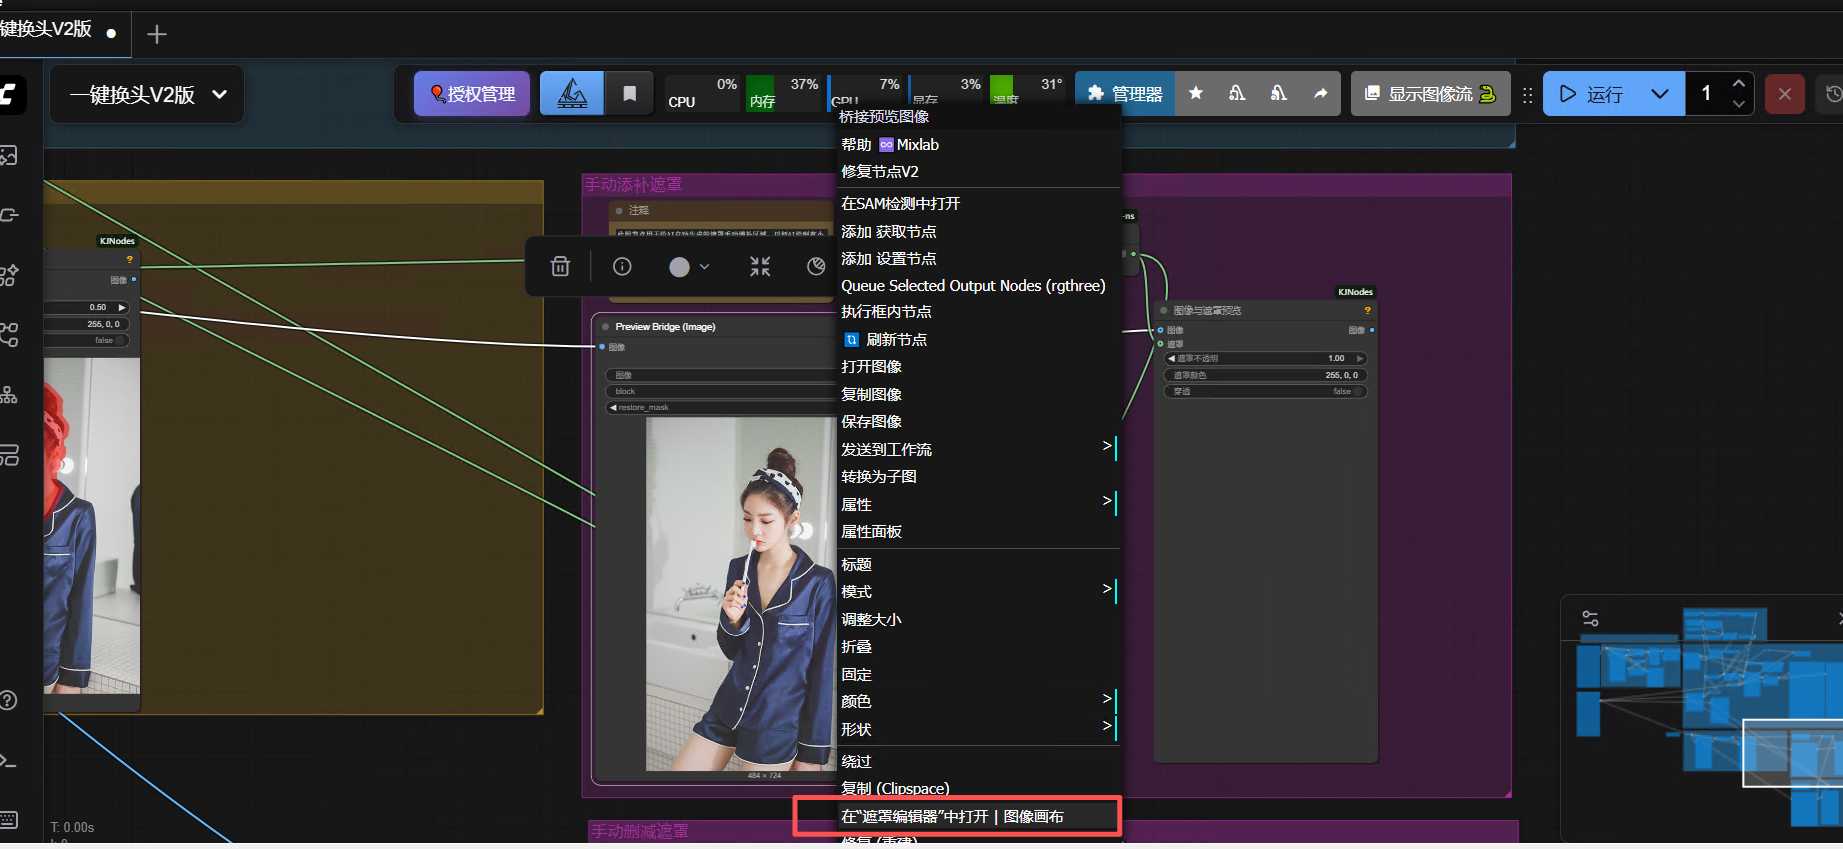Open node info from the toolbar
The height and width of the screenshot is (849, 1843).
click(x=622, y=266)
